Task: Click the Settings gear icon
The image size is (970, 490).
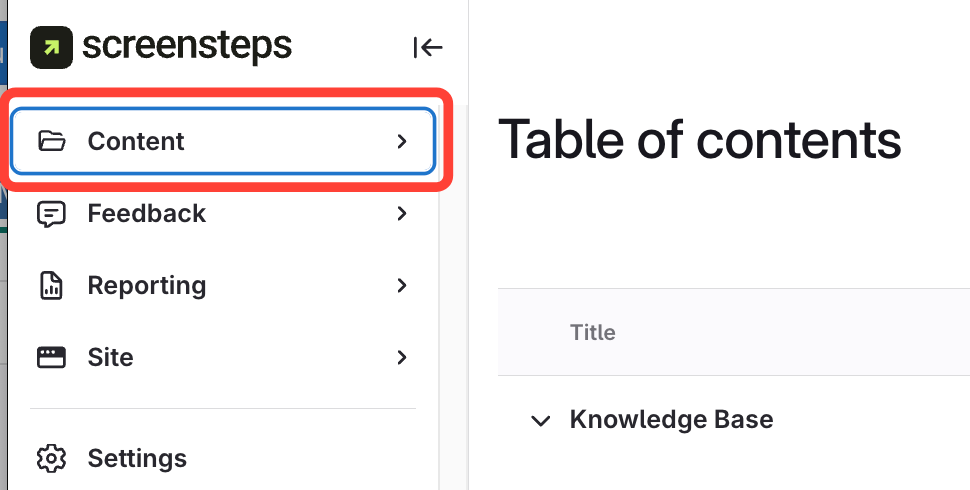Action: pos(51,459)
